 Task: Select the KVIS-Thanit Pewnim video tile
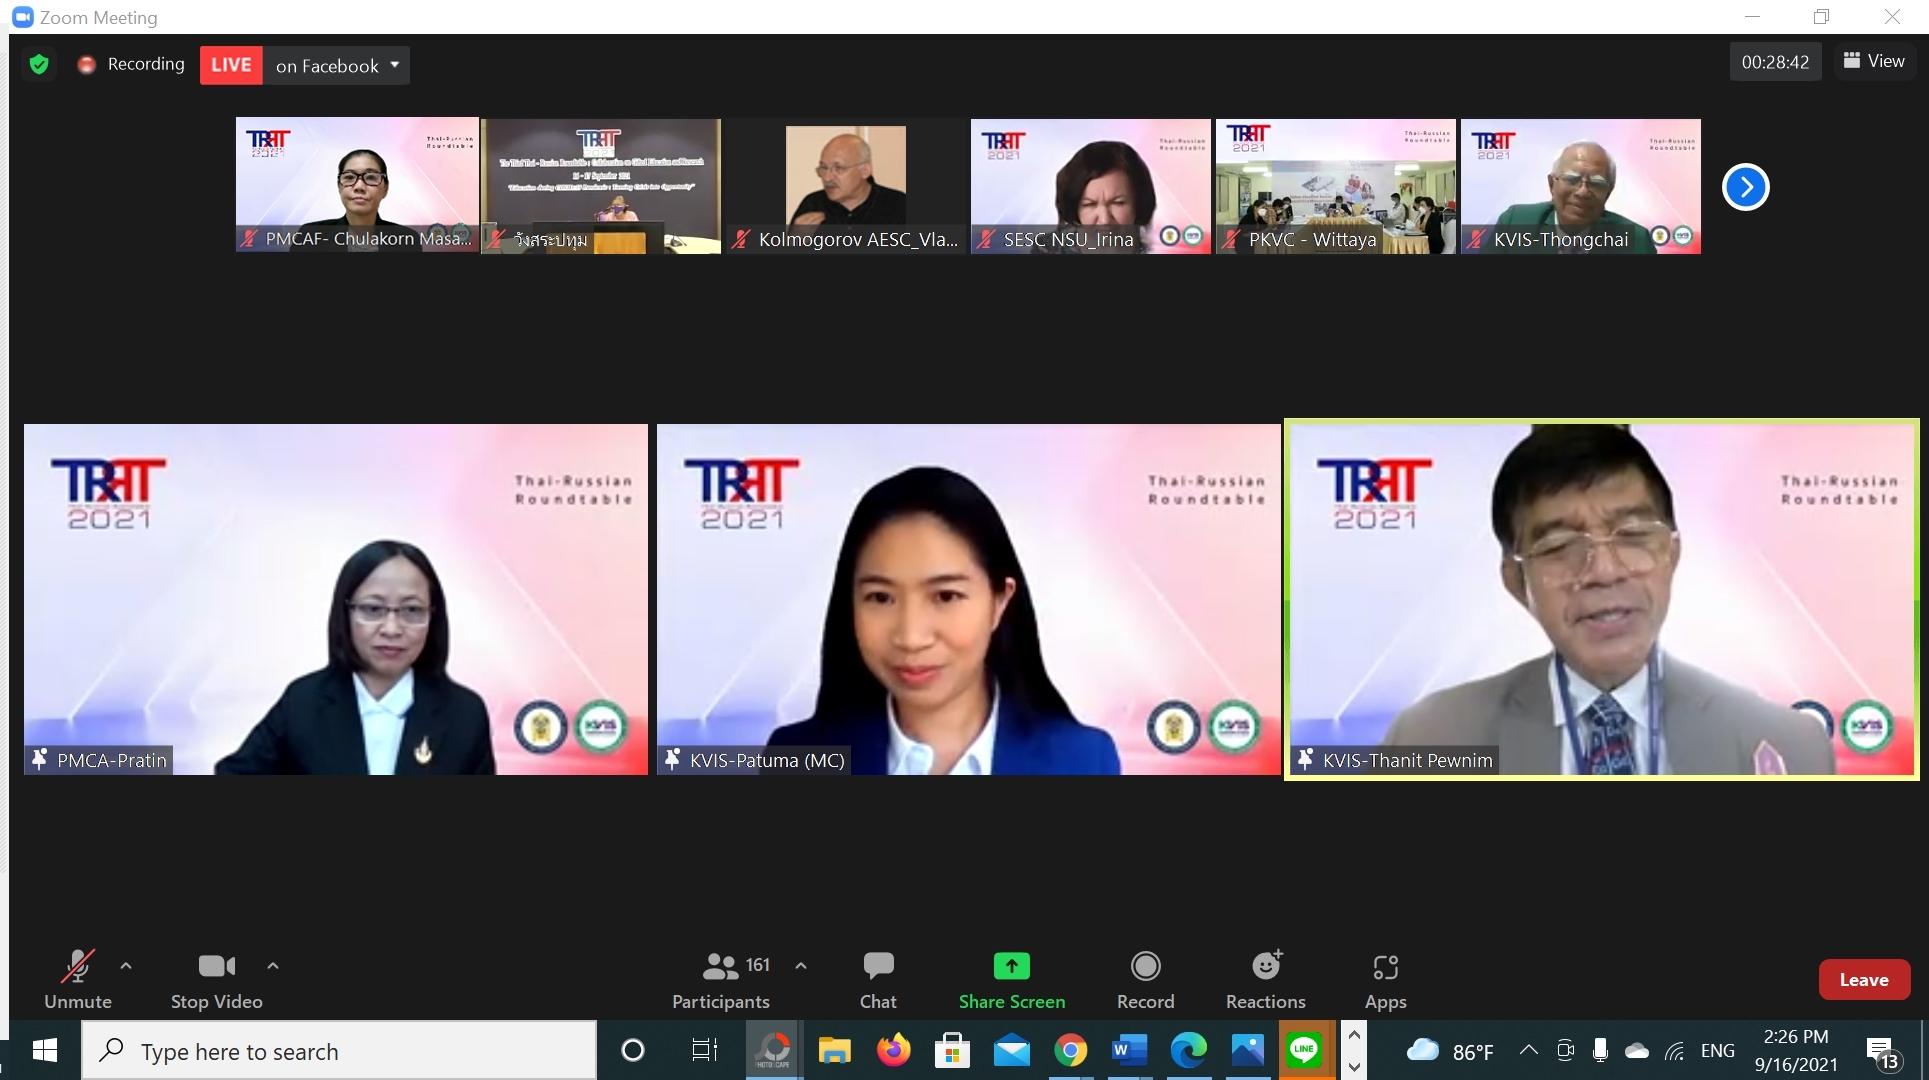click(x=1602, y=599)
